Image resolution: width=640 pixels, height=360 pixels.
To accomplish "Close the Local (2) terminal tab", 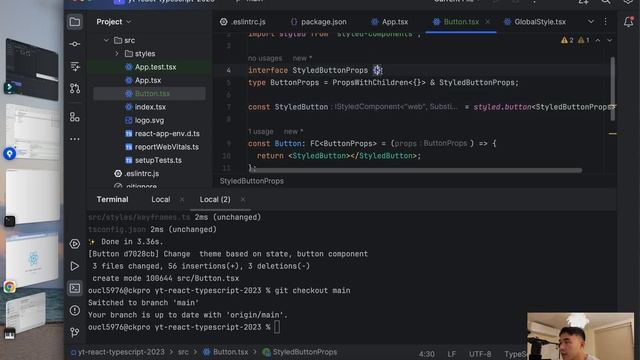I will 243,199.
